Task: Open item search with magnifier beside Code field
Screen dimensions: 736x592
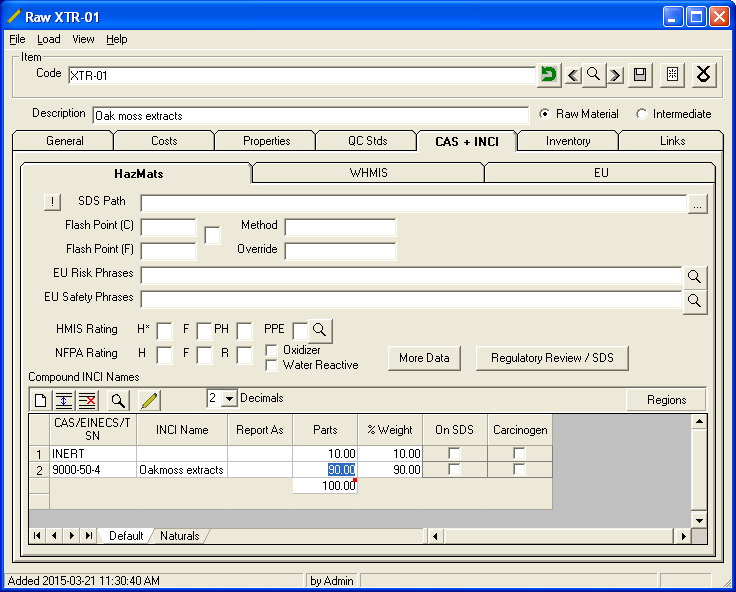Action: (x=593, y=74)
